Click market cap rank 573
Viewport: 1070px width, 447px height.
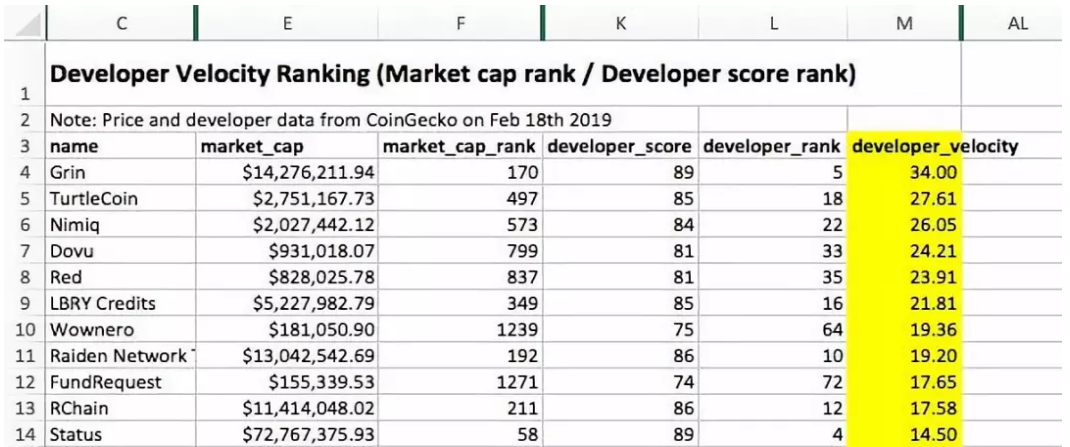pyautogui.click(x=460, y=225)
